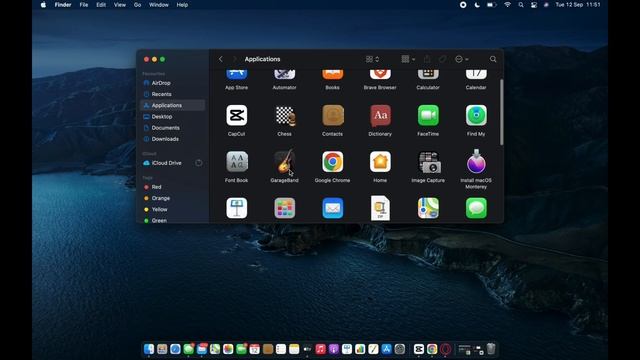
Task: Go back with the back chevron
Action: tap(221, 59)
